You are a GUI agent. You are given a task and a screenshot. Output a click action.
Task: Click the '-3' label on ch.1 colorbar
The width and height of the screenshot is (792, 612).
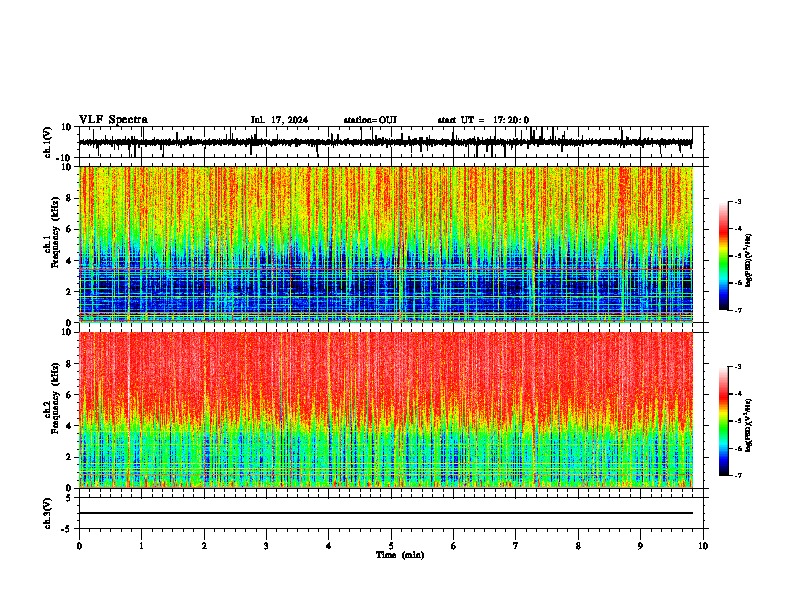click(x=737, y=201)
